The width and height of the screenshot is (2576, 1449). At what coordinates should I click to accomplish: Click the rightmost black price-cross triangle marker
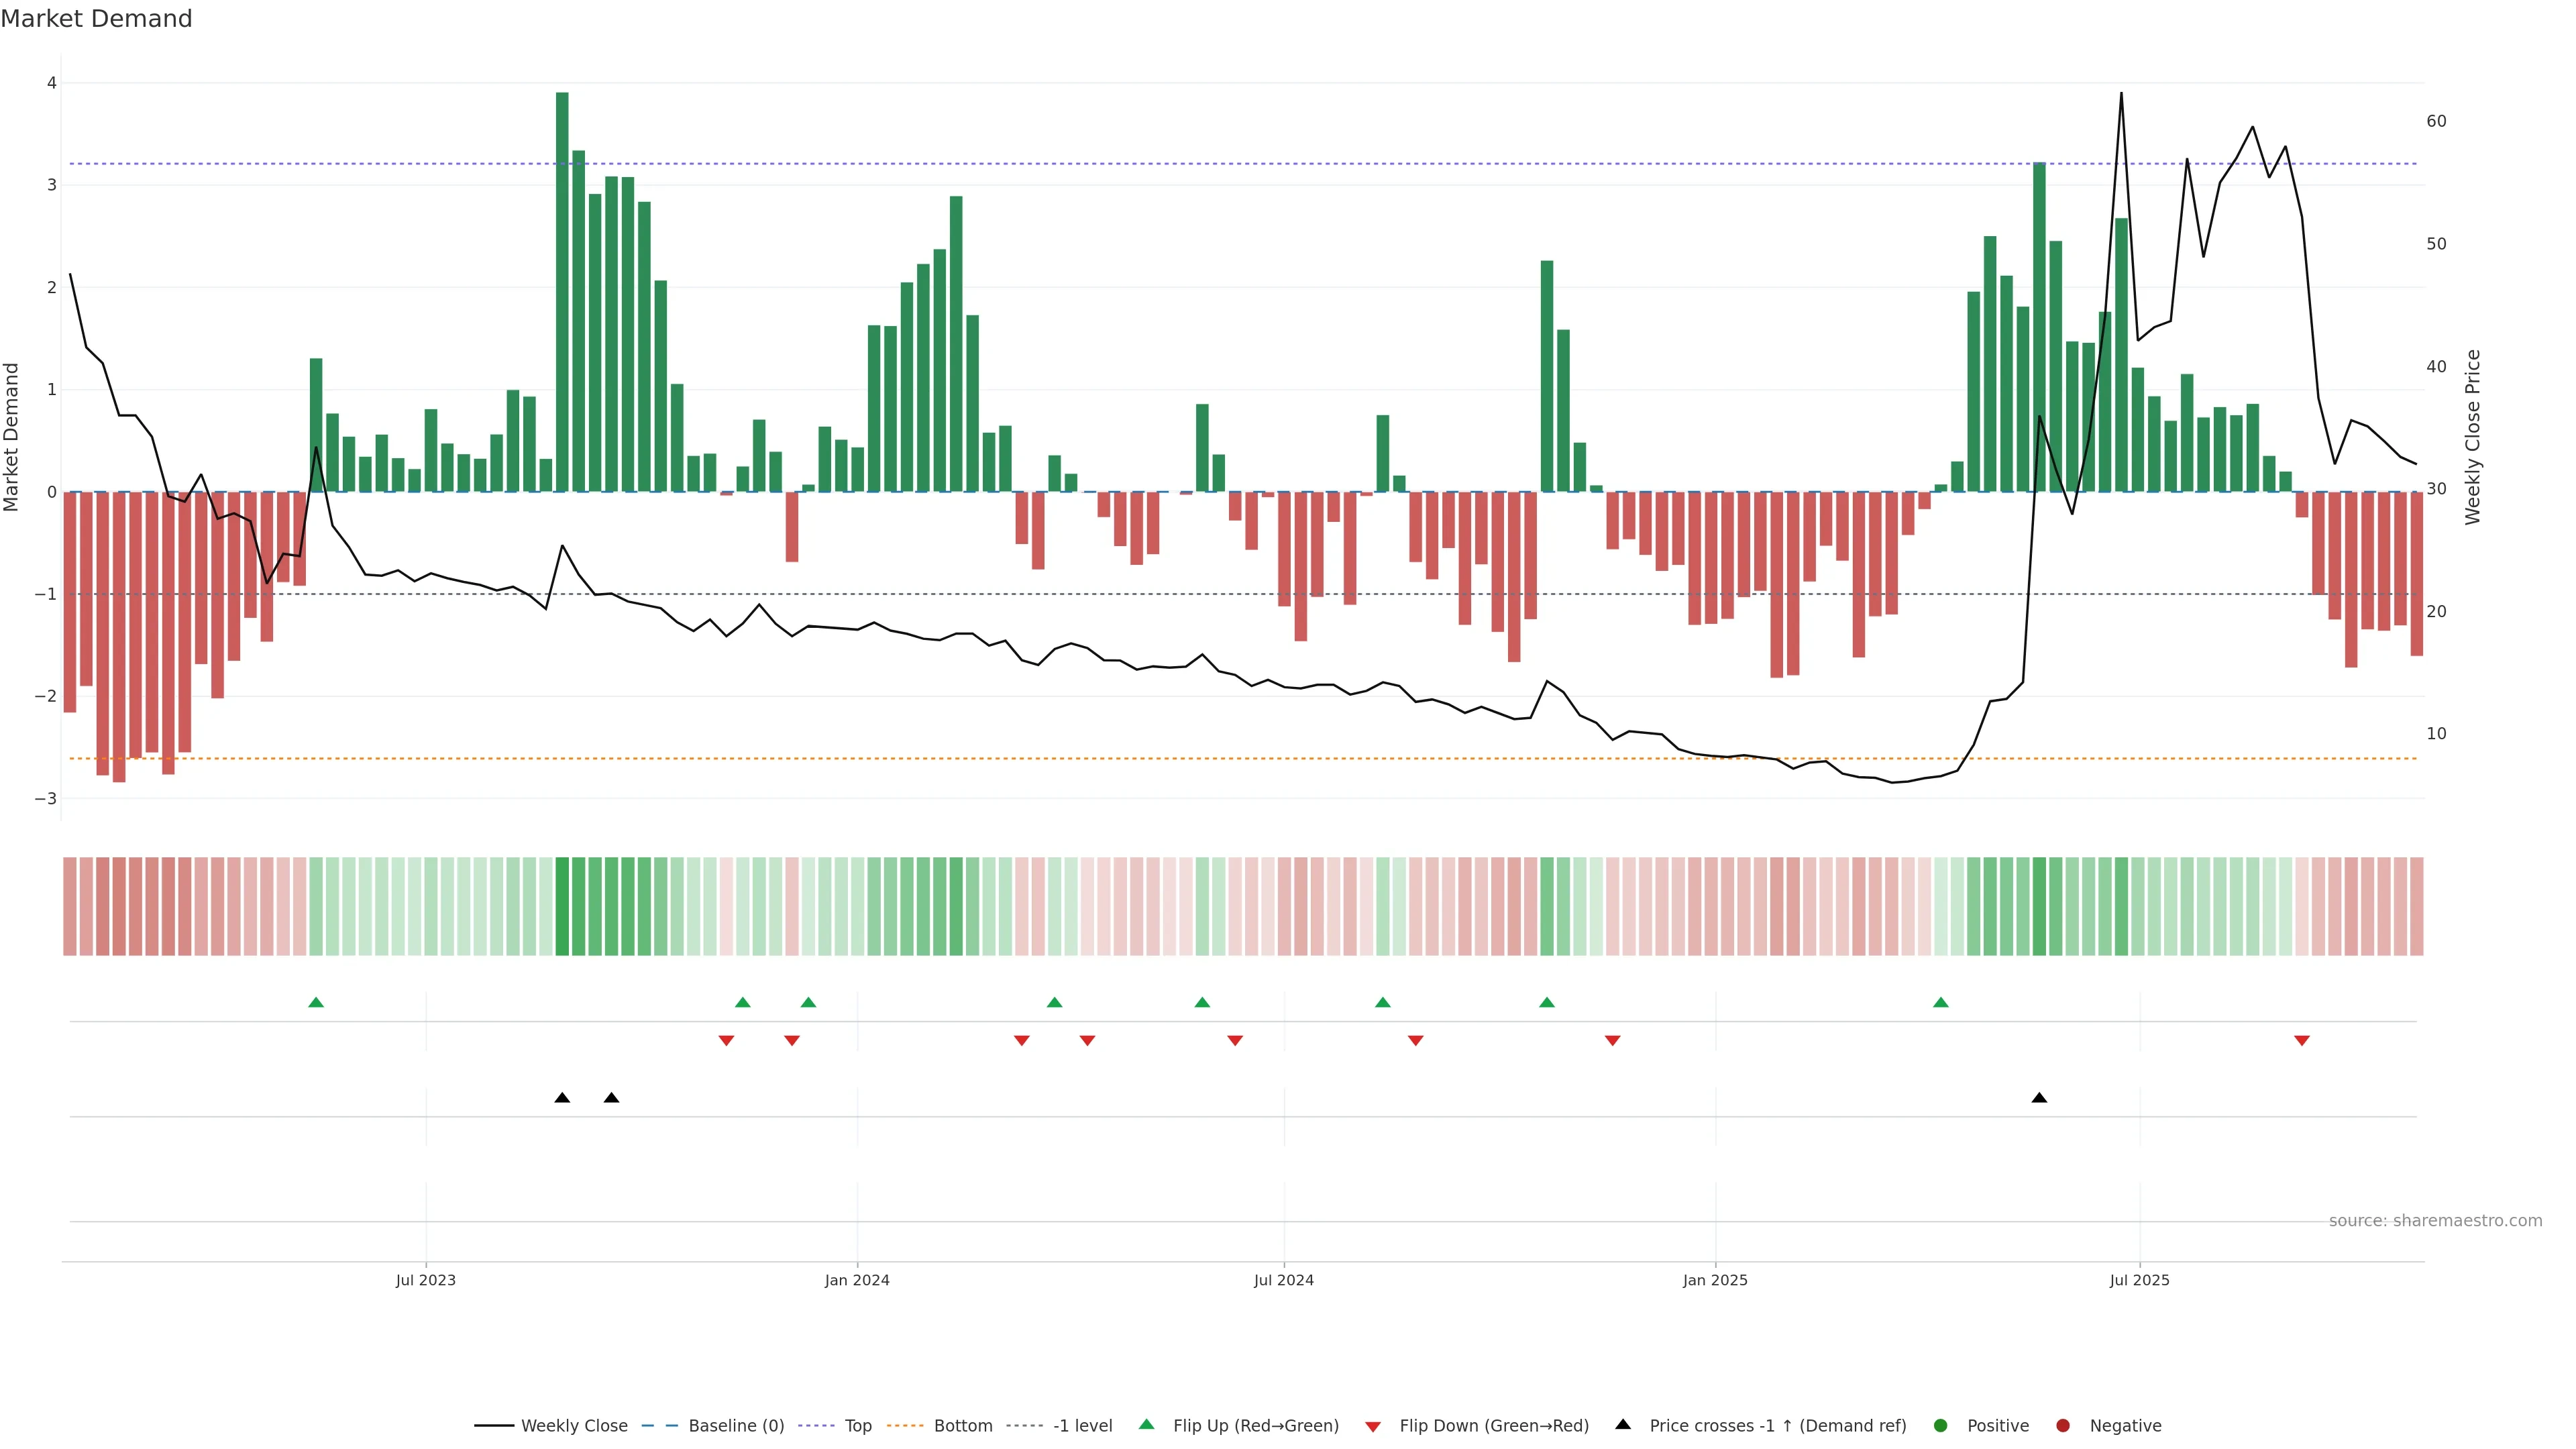[2039, 1098]
